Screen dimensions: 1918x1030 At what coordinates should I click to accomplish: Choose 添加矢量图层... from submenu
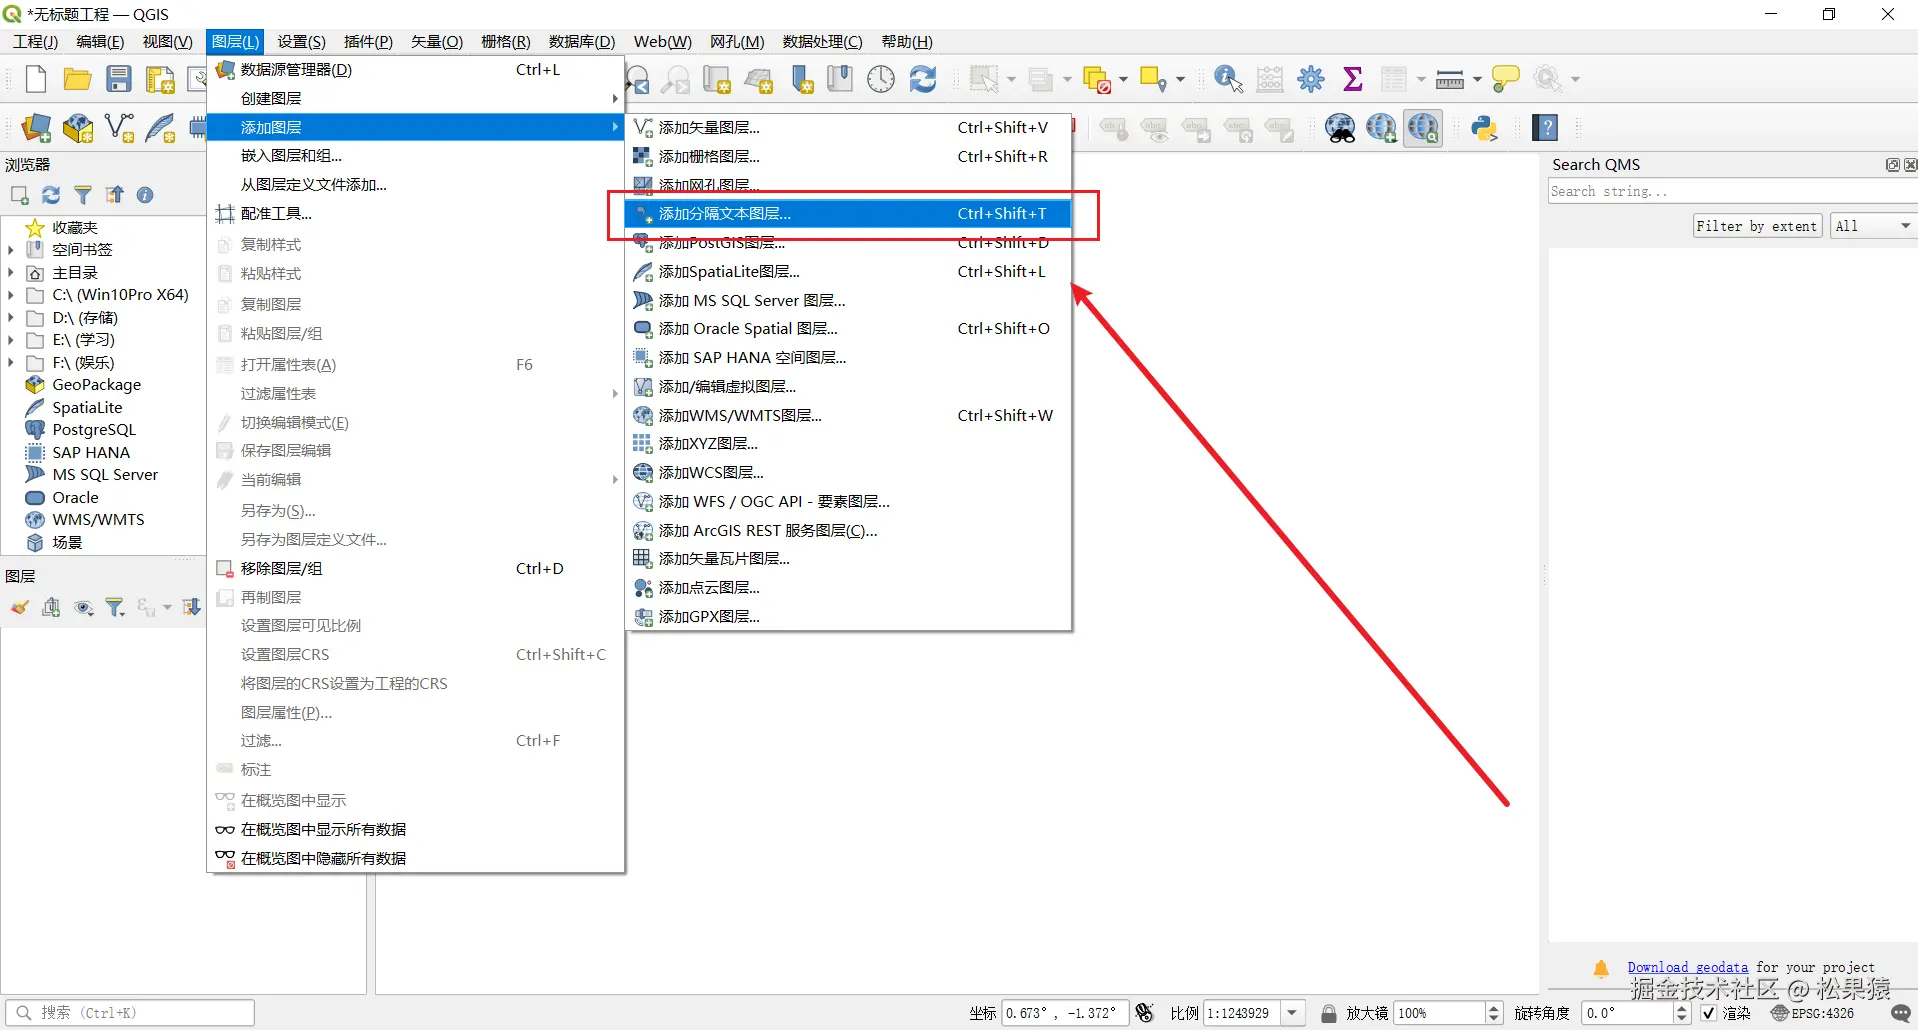click(848, 128)
